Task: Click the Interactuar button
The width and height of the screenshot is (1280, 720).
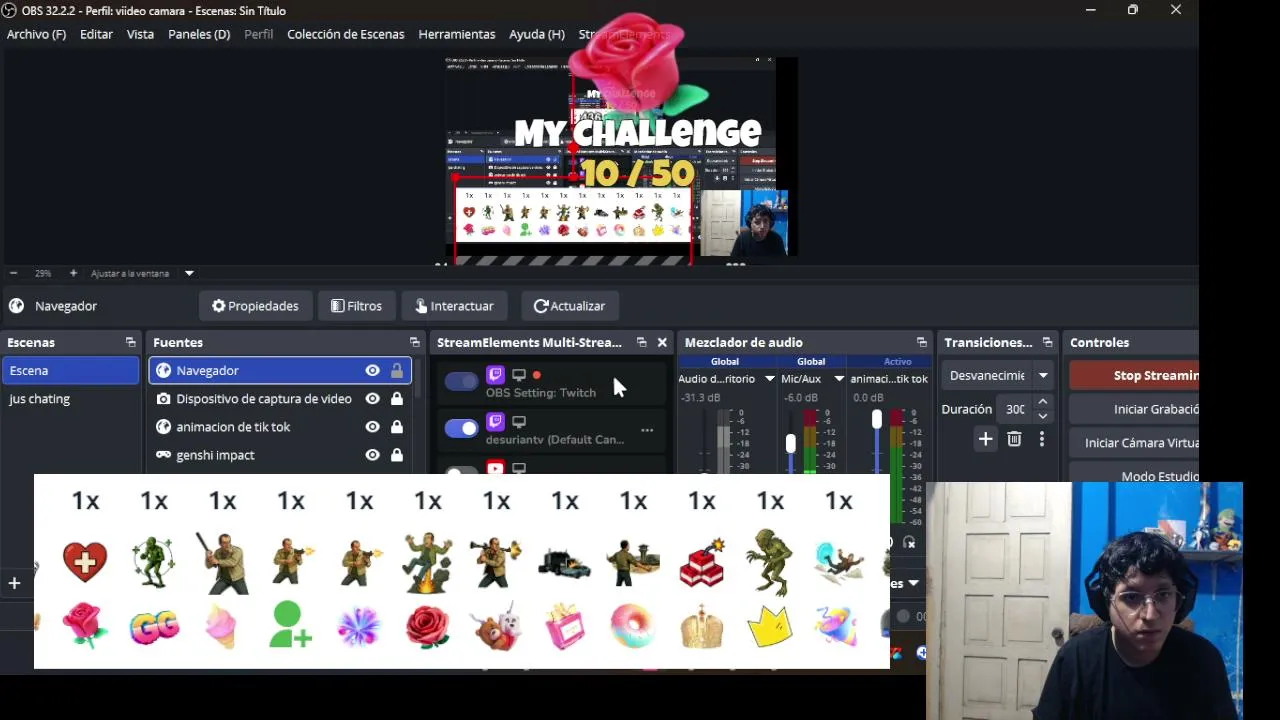Action: 455,306
